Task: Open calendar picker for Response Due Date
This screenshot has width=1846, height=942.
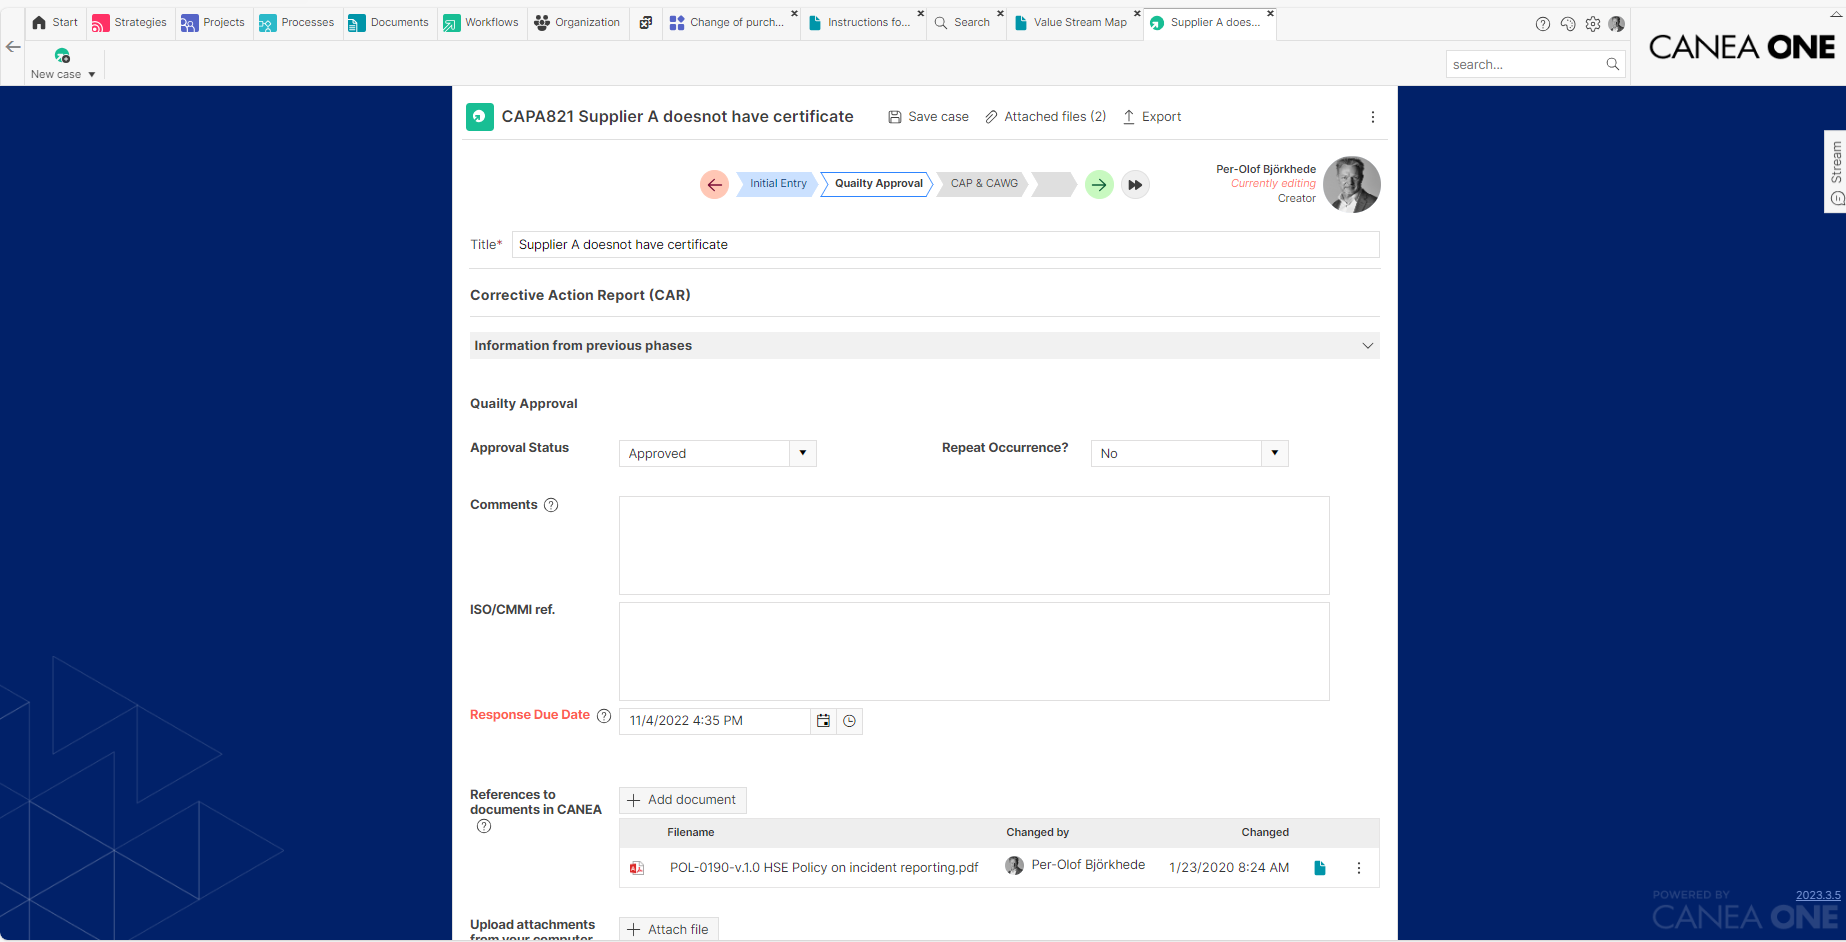Action: pos(823,721)
